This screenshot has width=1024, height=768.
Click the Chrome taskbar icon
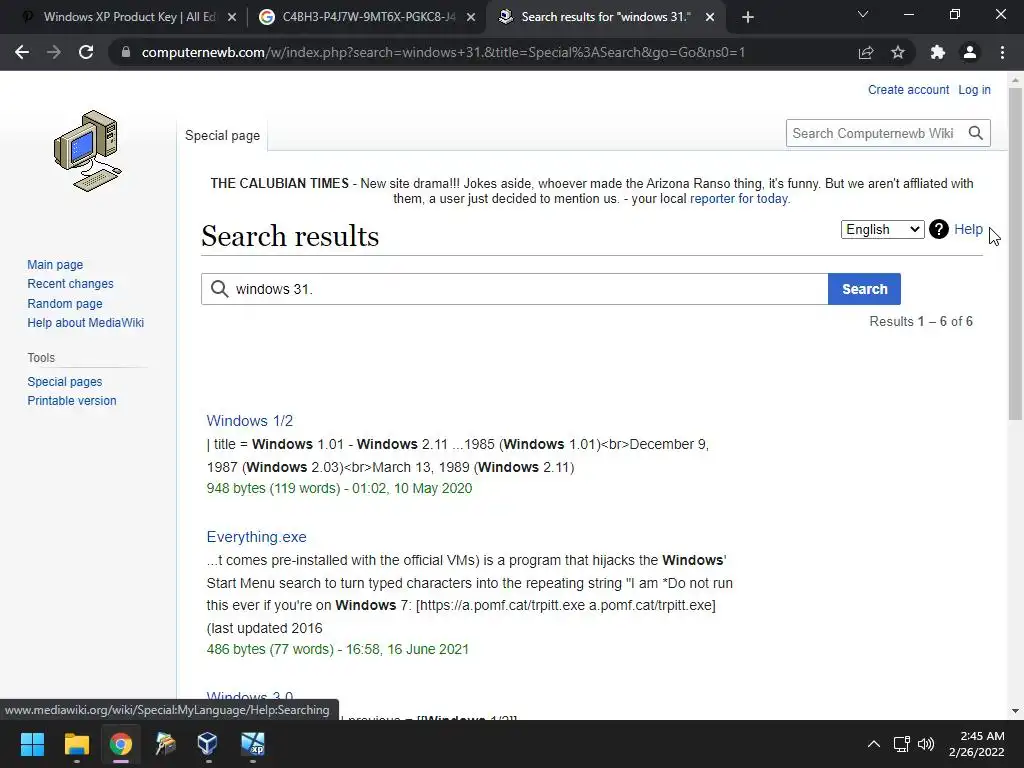click(x=121, y=744)
